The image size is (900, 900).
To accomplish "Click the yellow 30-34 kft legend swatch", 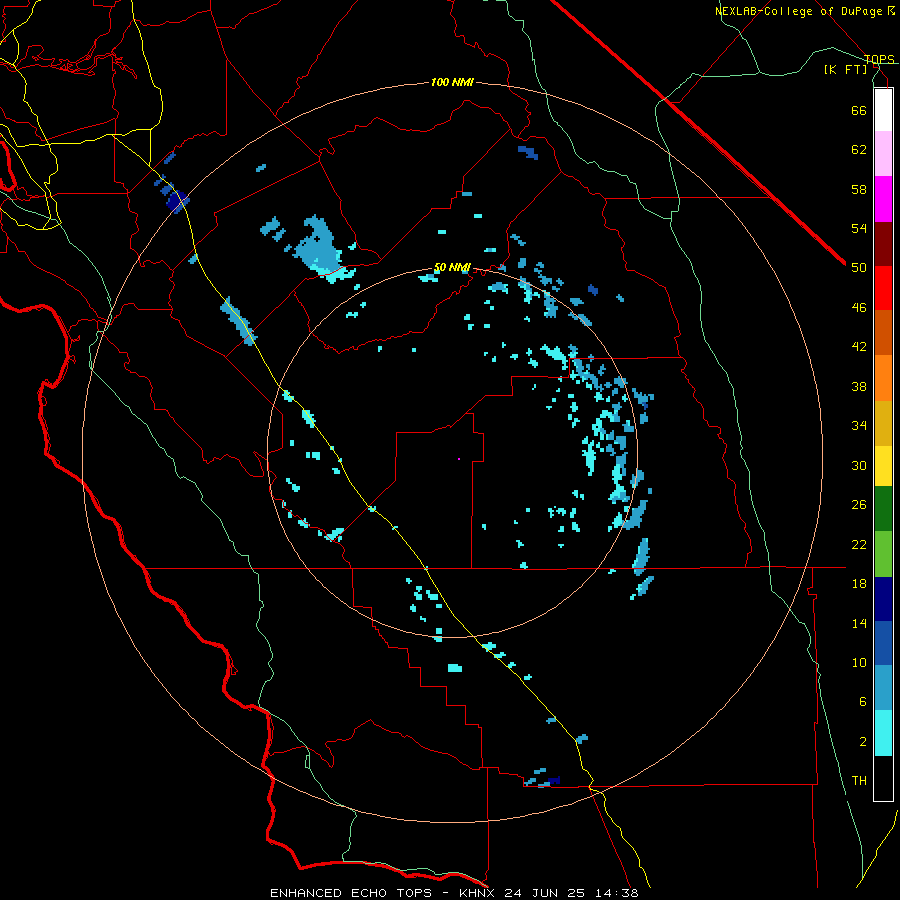I will (x=883, y=466).
